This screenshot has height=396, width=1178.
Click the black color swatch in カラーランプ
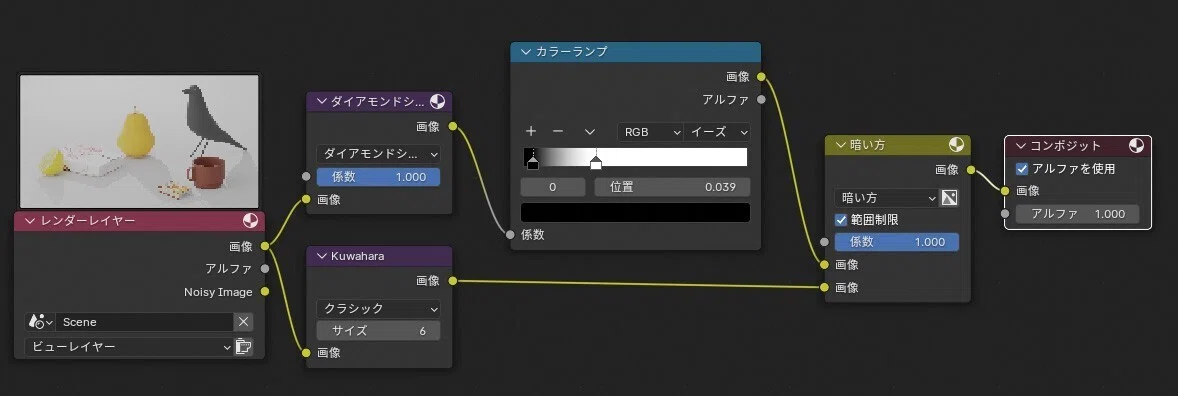[636, 213]
